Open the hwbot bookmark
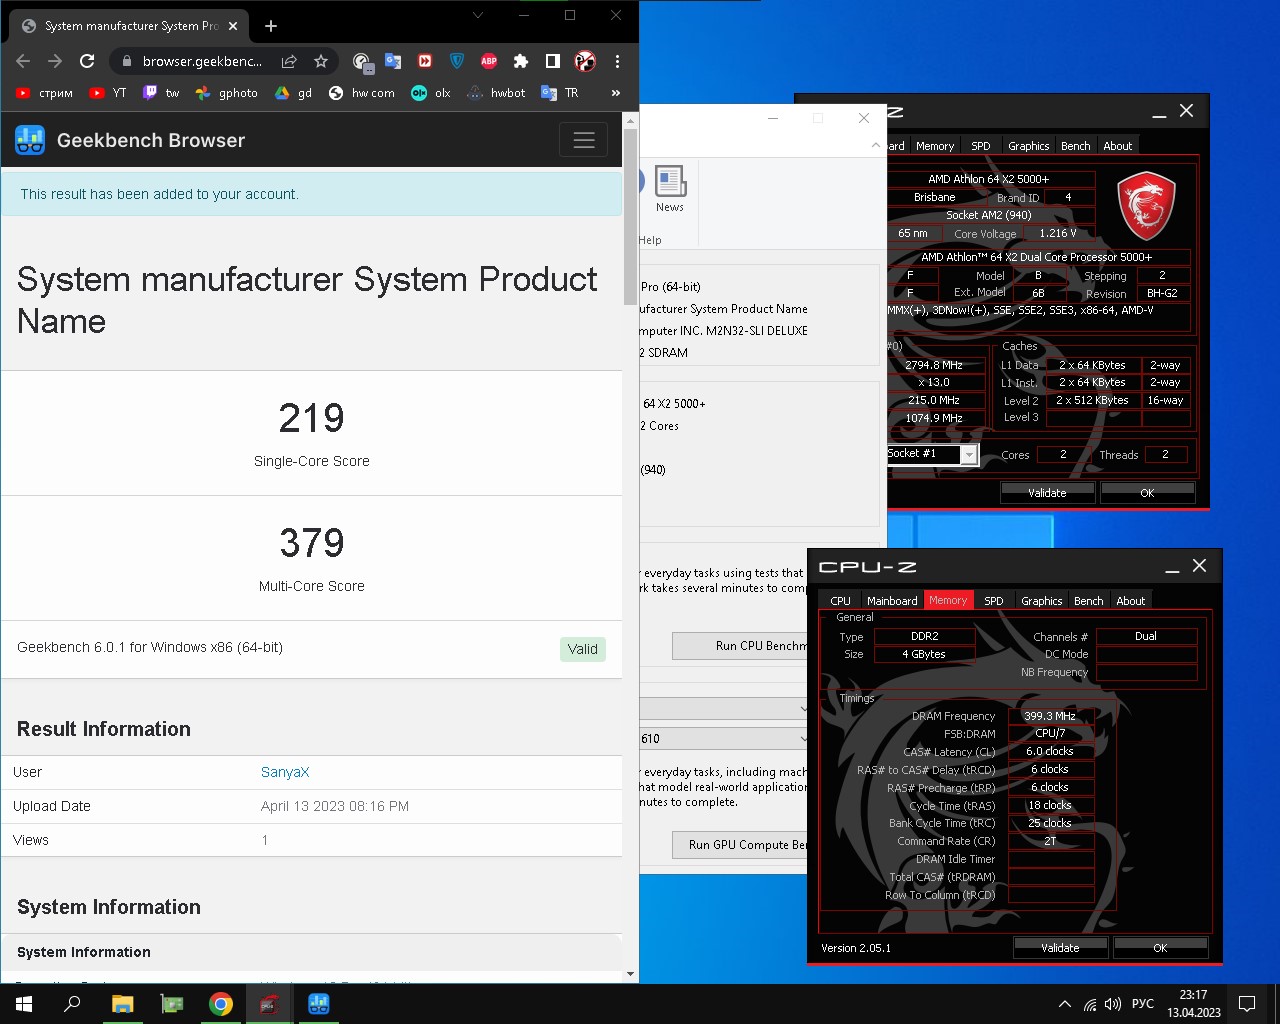The image size is (1280, 1024). point(497,93)
